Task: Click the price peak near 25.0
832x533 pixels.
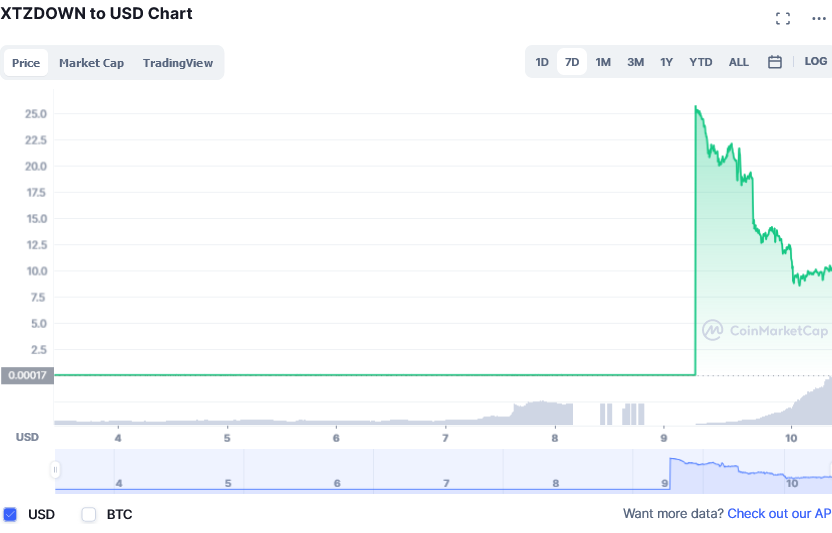Action: (696, 107)
